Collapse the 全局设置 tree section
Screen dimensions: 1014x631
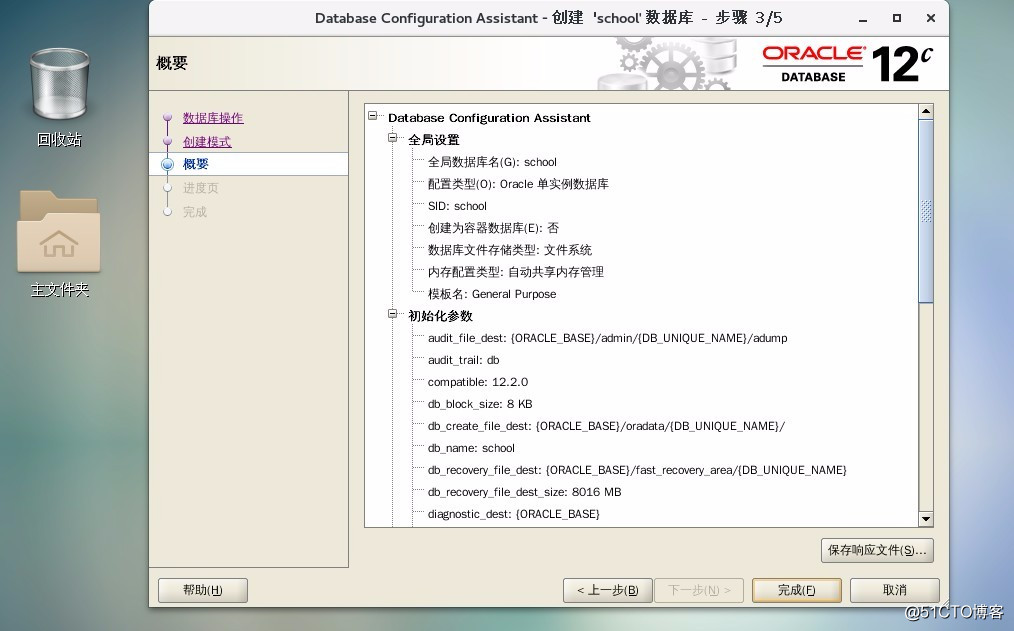coord(393,138)
